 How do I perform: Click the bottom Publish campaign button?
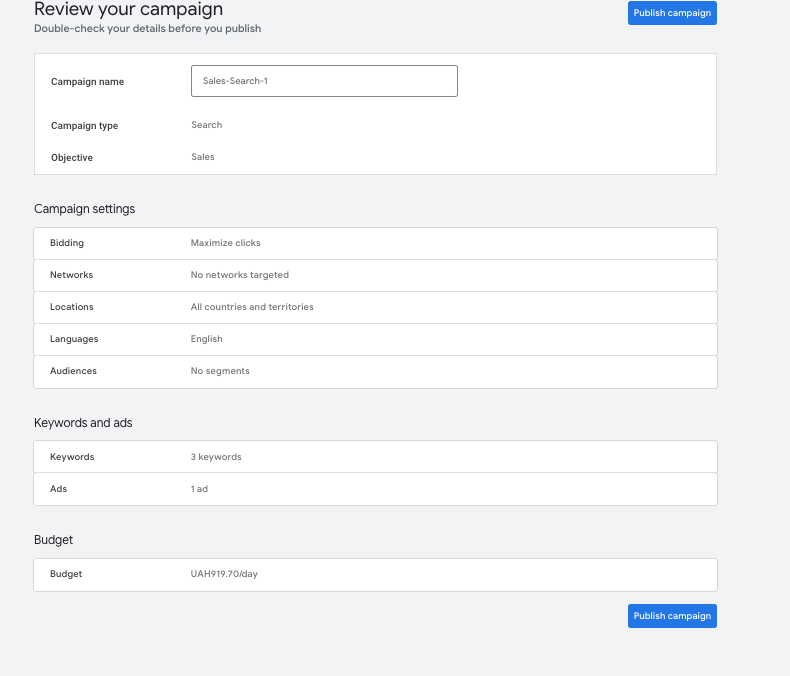tap(672, 616)
